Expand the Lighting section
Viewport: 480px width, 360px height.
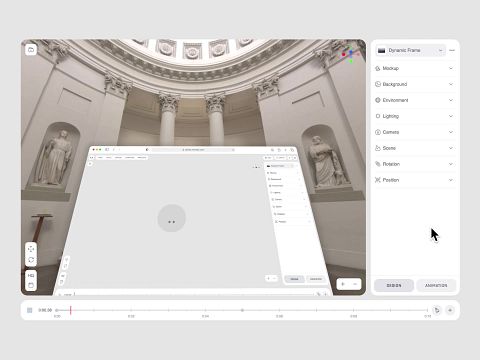pyautogui.click(x=415, y=116)
